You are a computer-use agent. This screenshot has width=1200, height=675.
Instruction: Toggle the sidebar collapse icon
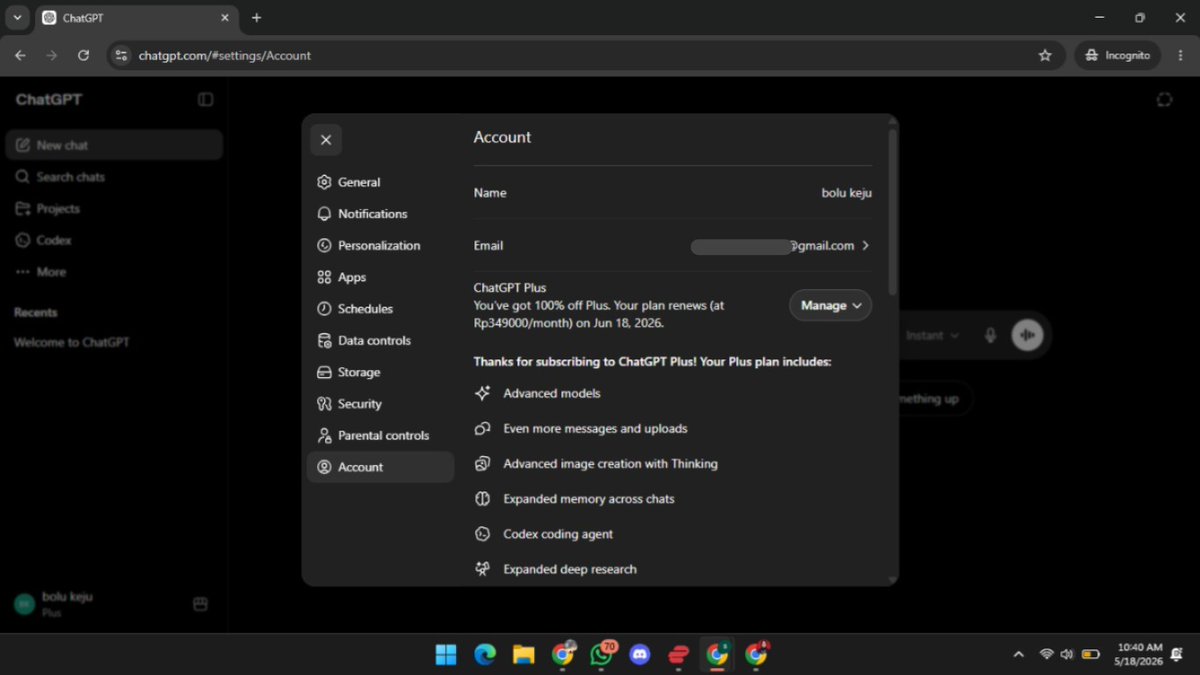(x=205, y=99)
